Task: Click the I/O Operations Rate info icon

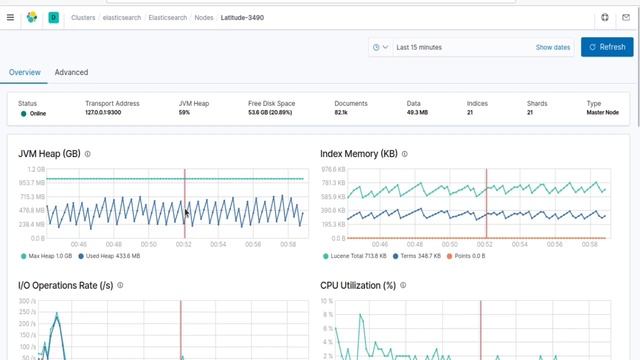Action: tap(120, 285)
